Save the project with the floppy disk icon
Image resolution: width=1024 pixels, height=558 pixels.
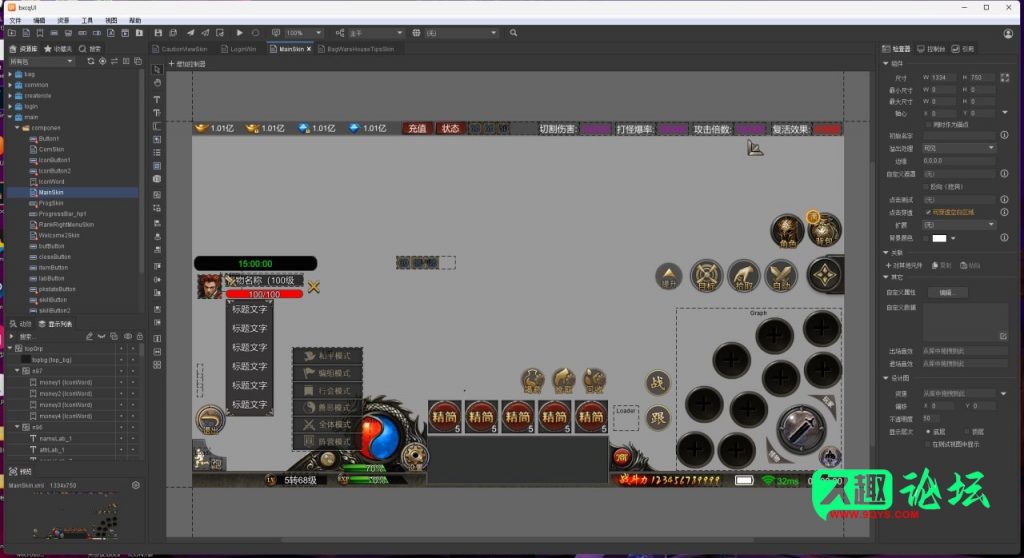click(x=158, y=33)
